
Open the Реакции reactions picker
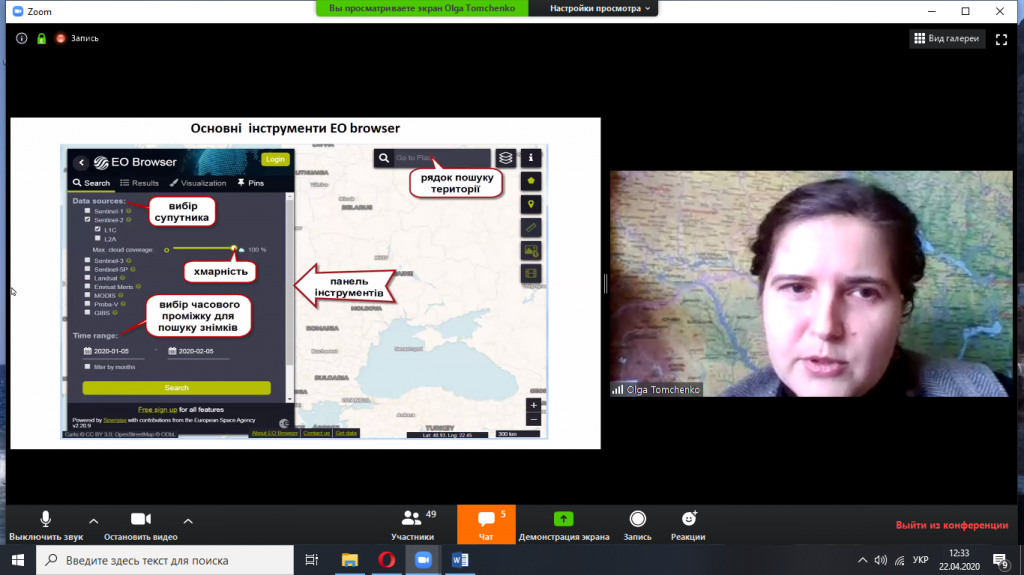(x=688, y=525)
